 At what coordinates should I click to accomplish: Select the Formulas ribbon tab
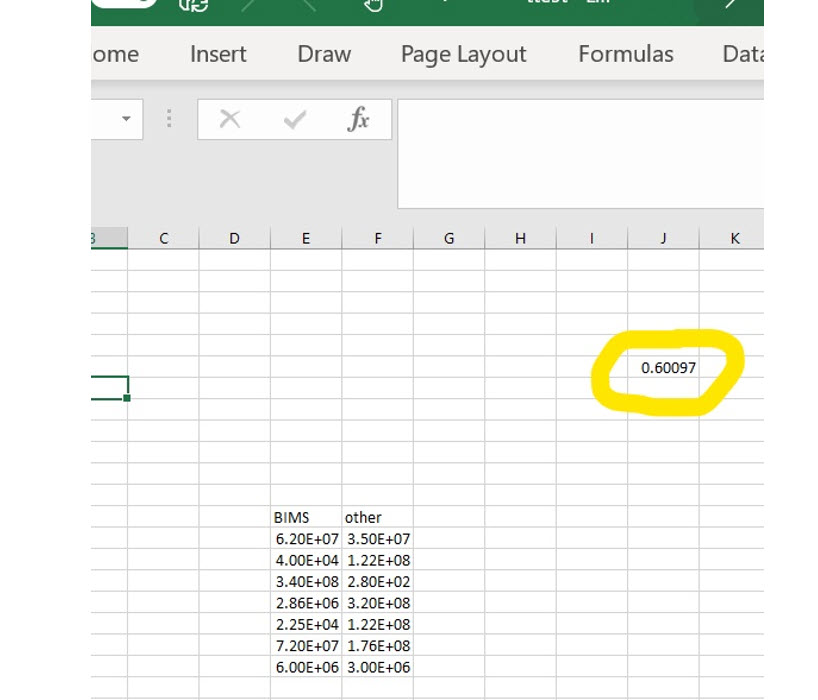pyautogui.click(x=625, y=54)
